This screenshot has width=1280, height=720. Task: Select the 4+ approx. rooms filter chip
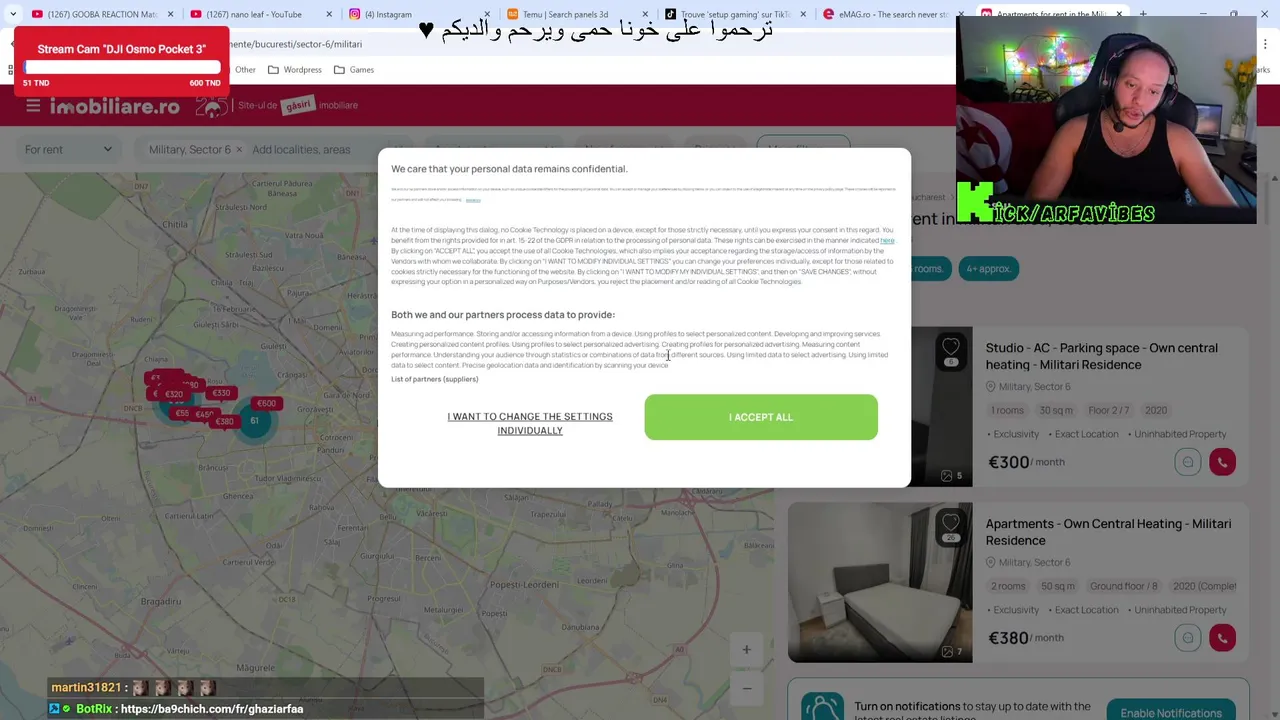coord(988,269)
